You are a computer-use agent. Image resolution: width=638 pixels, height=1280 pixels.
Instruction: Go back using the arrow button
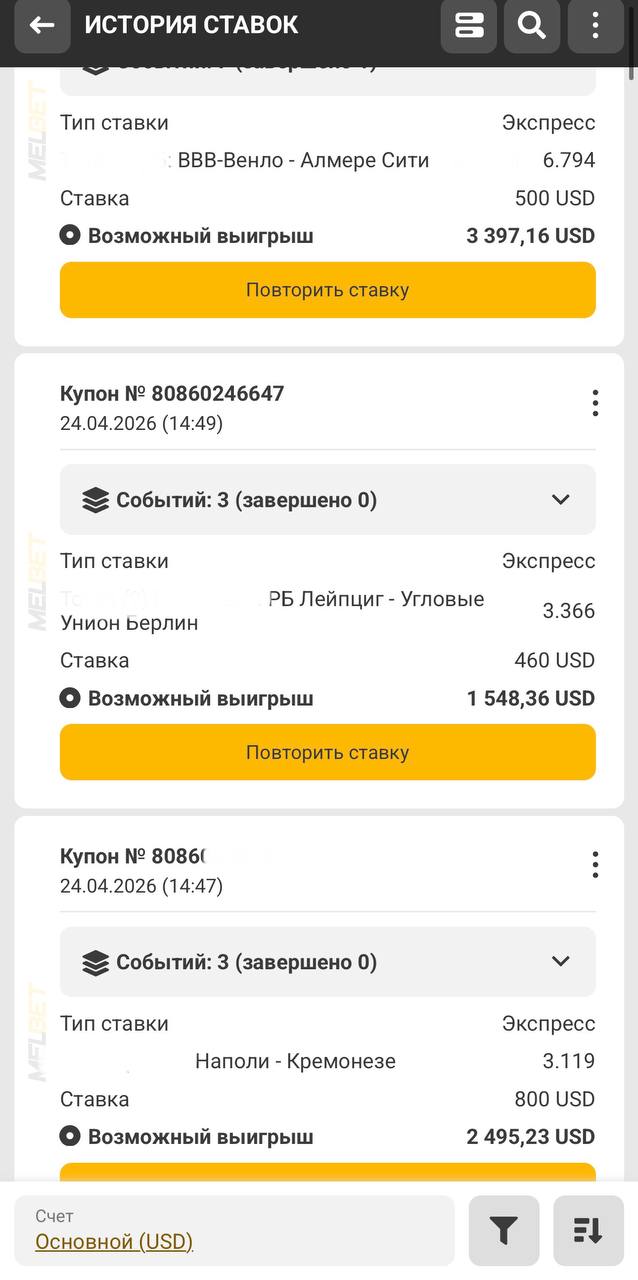click(42, 26)
